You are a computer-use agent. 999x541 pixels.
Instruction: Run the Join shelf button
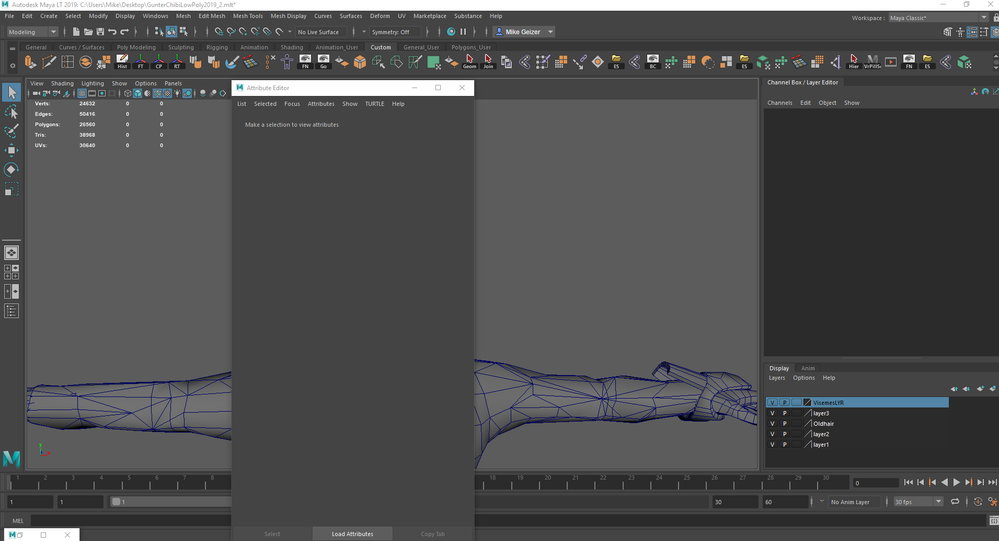[488, 62]
